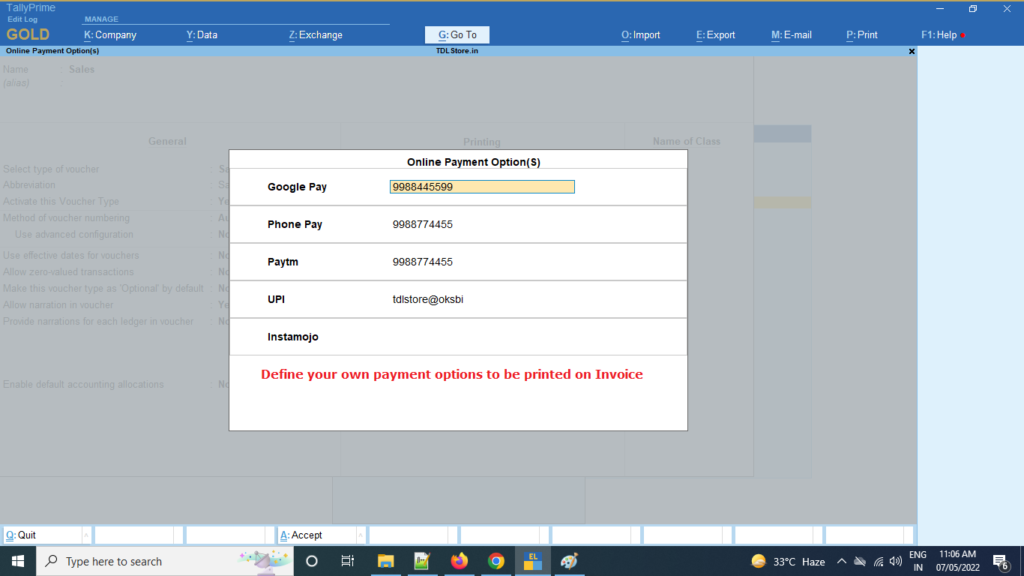Switch to TallyPrime via its taskbar icon

[532, 560]
